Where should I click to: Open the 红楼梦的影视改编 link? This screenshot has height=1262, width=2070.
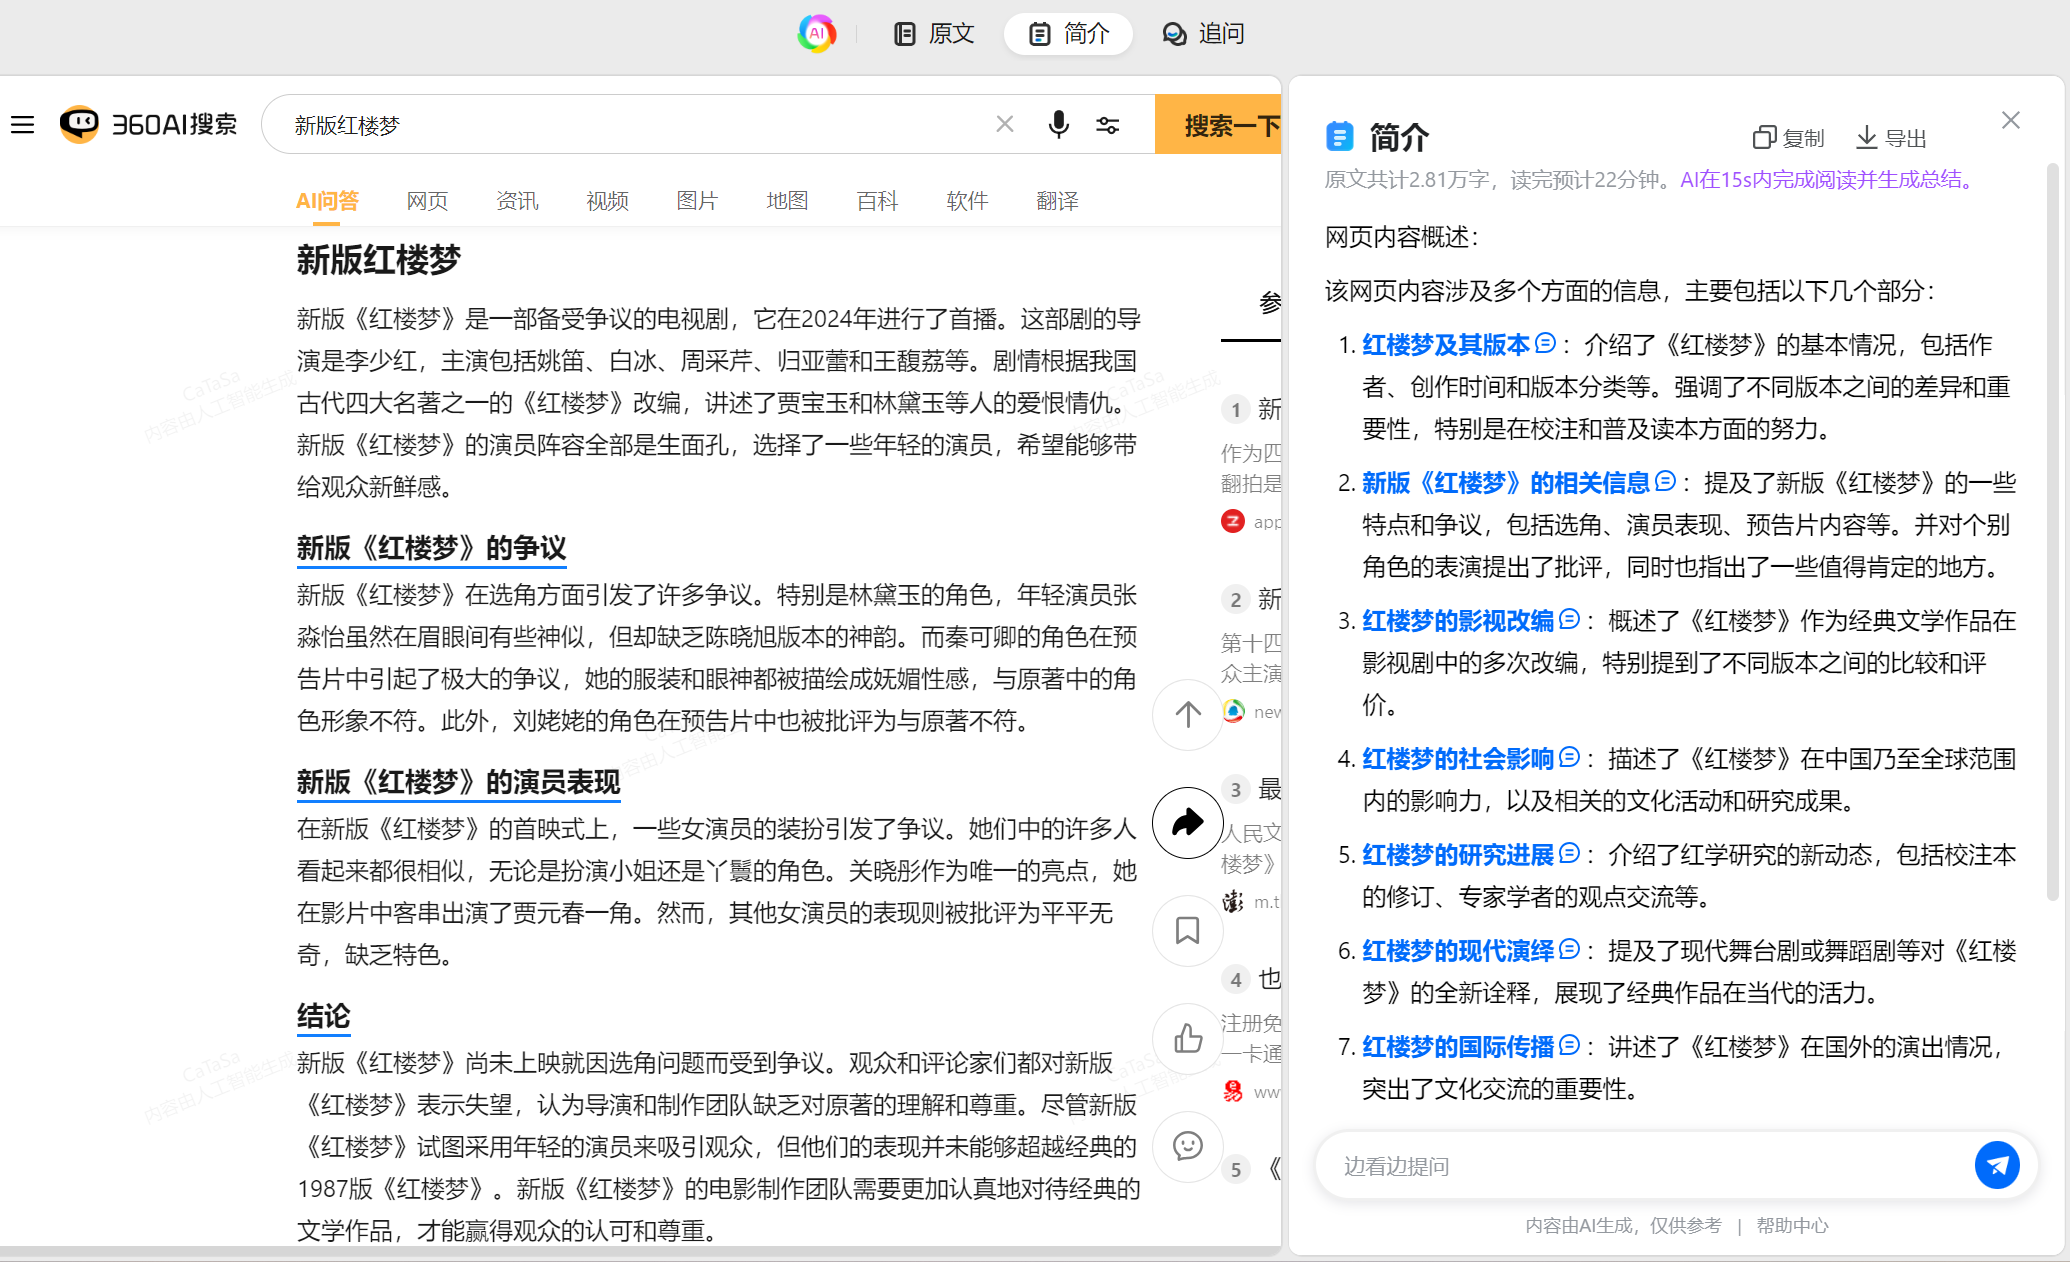[1458, 621]
